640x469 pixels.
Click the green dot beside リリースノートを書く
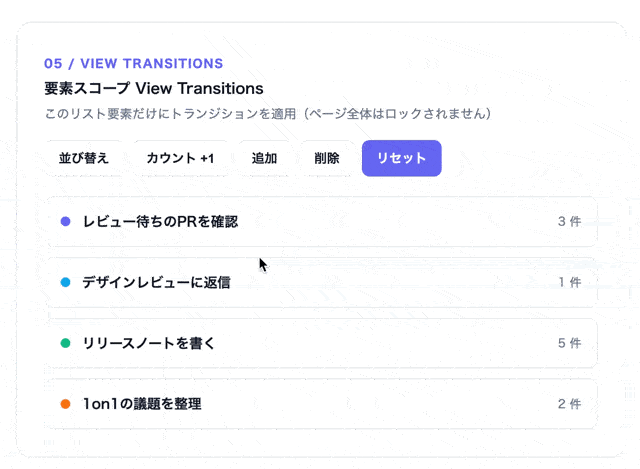coord(66,343)
